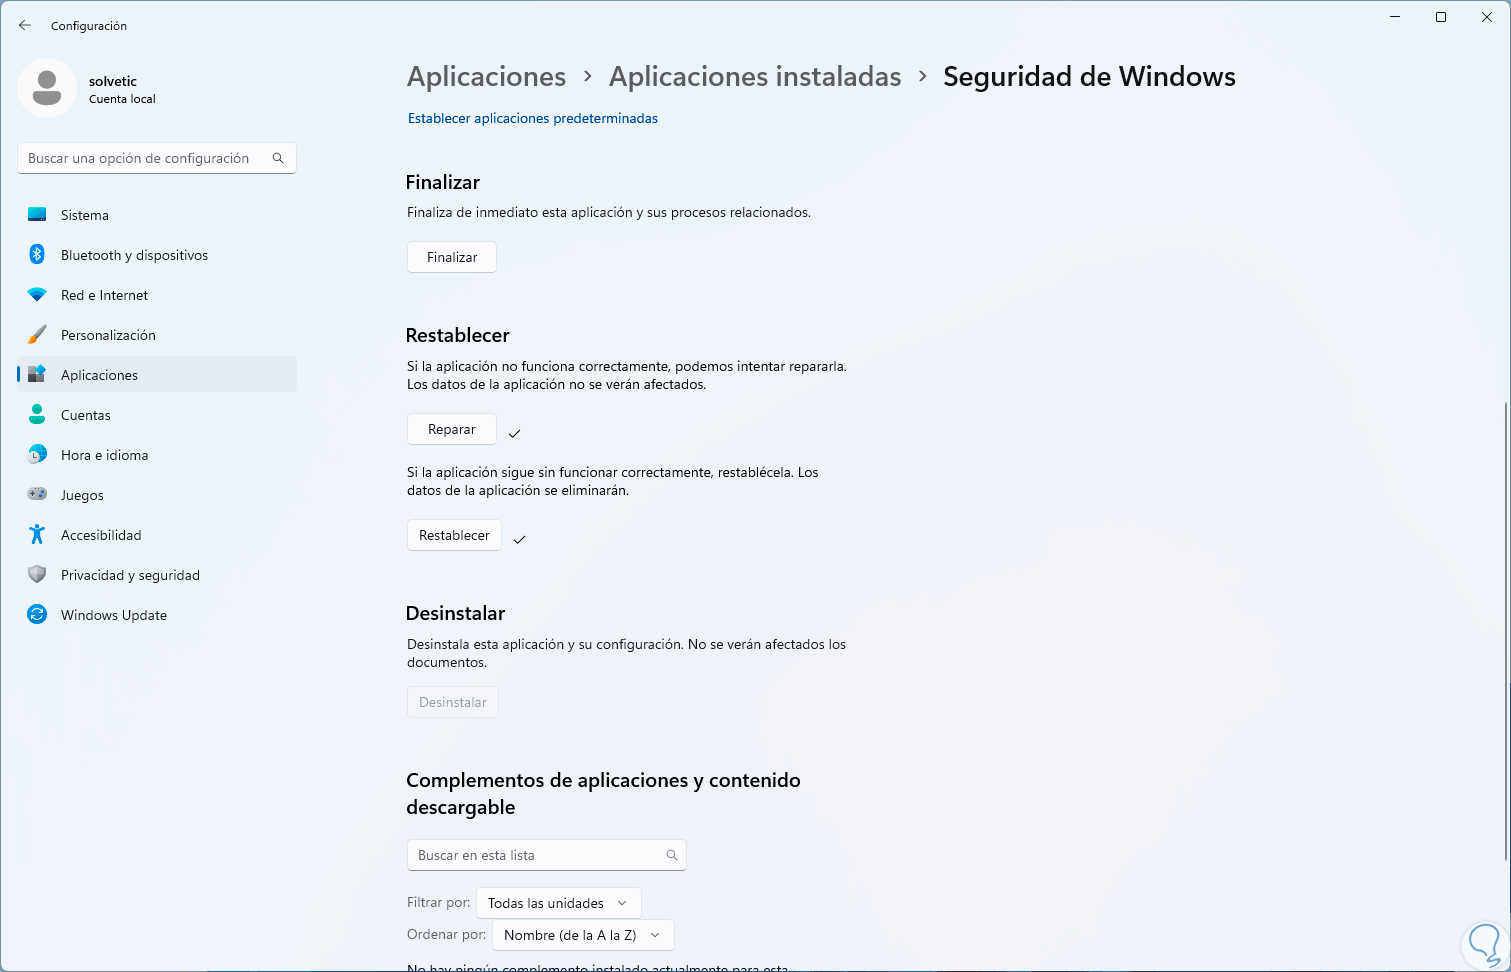Open Hora e idioma settings

tap(157, 455)
